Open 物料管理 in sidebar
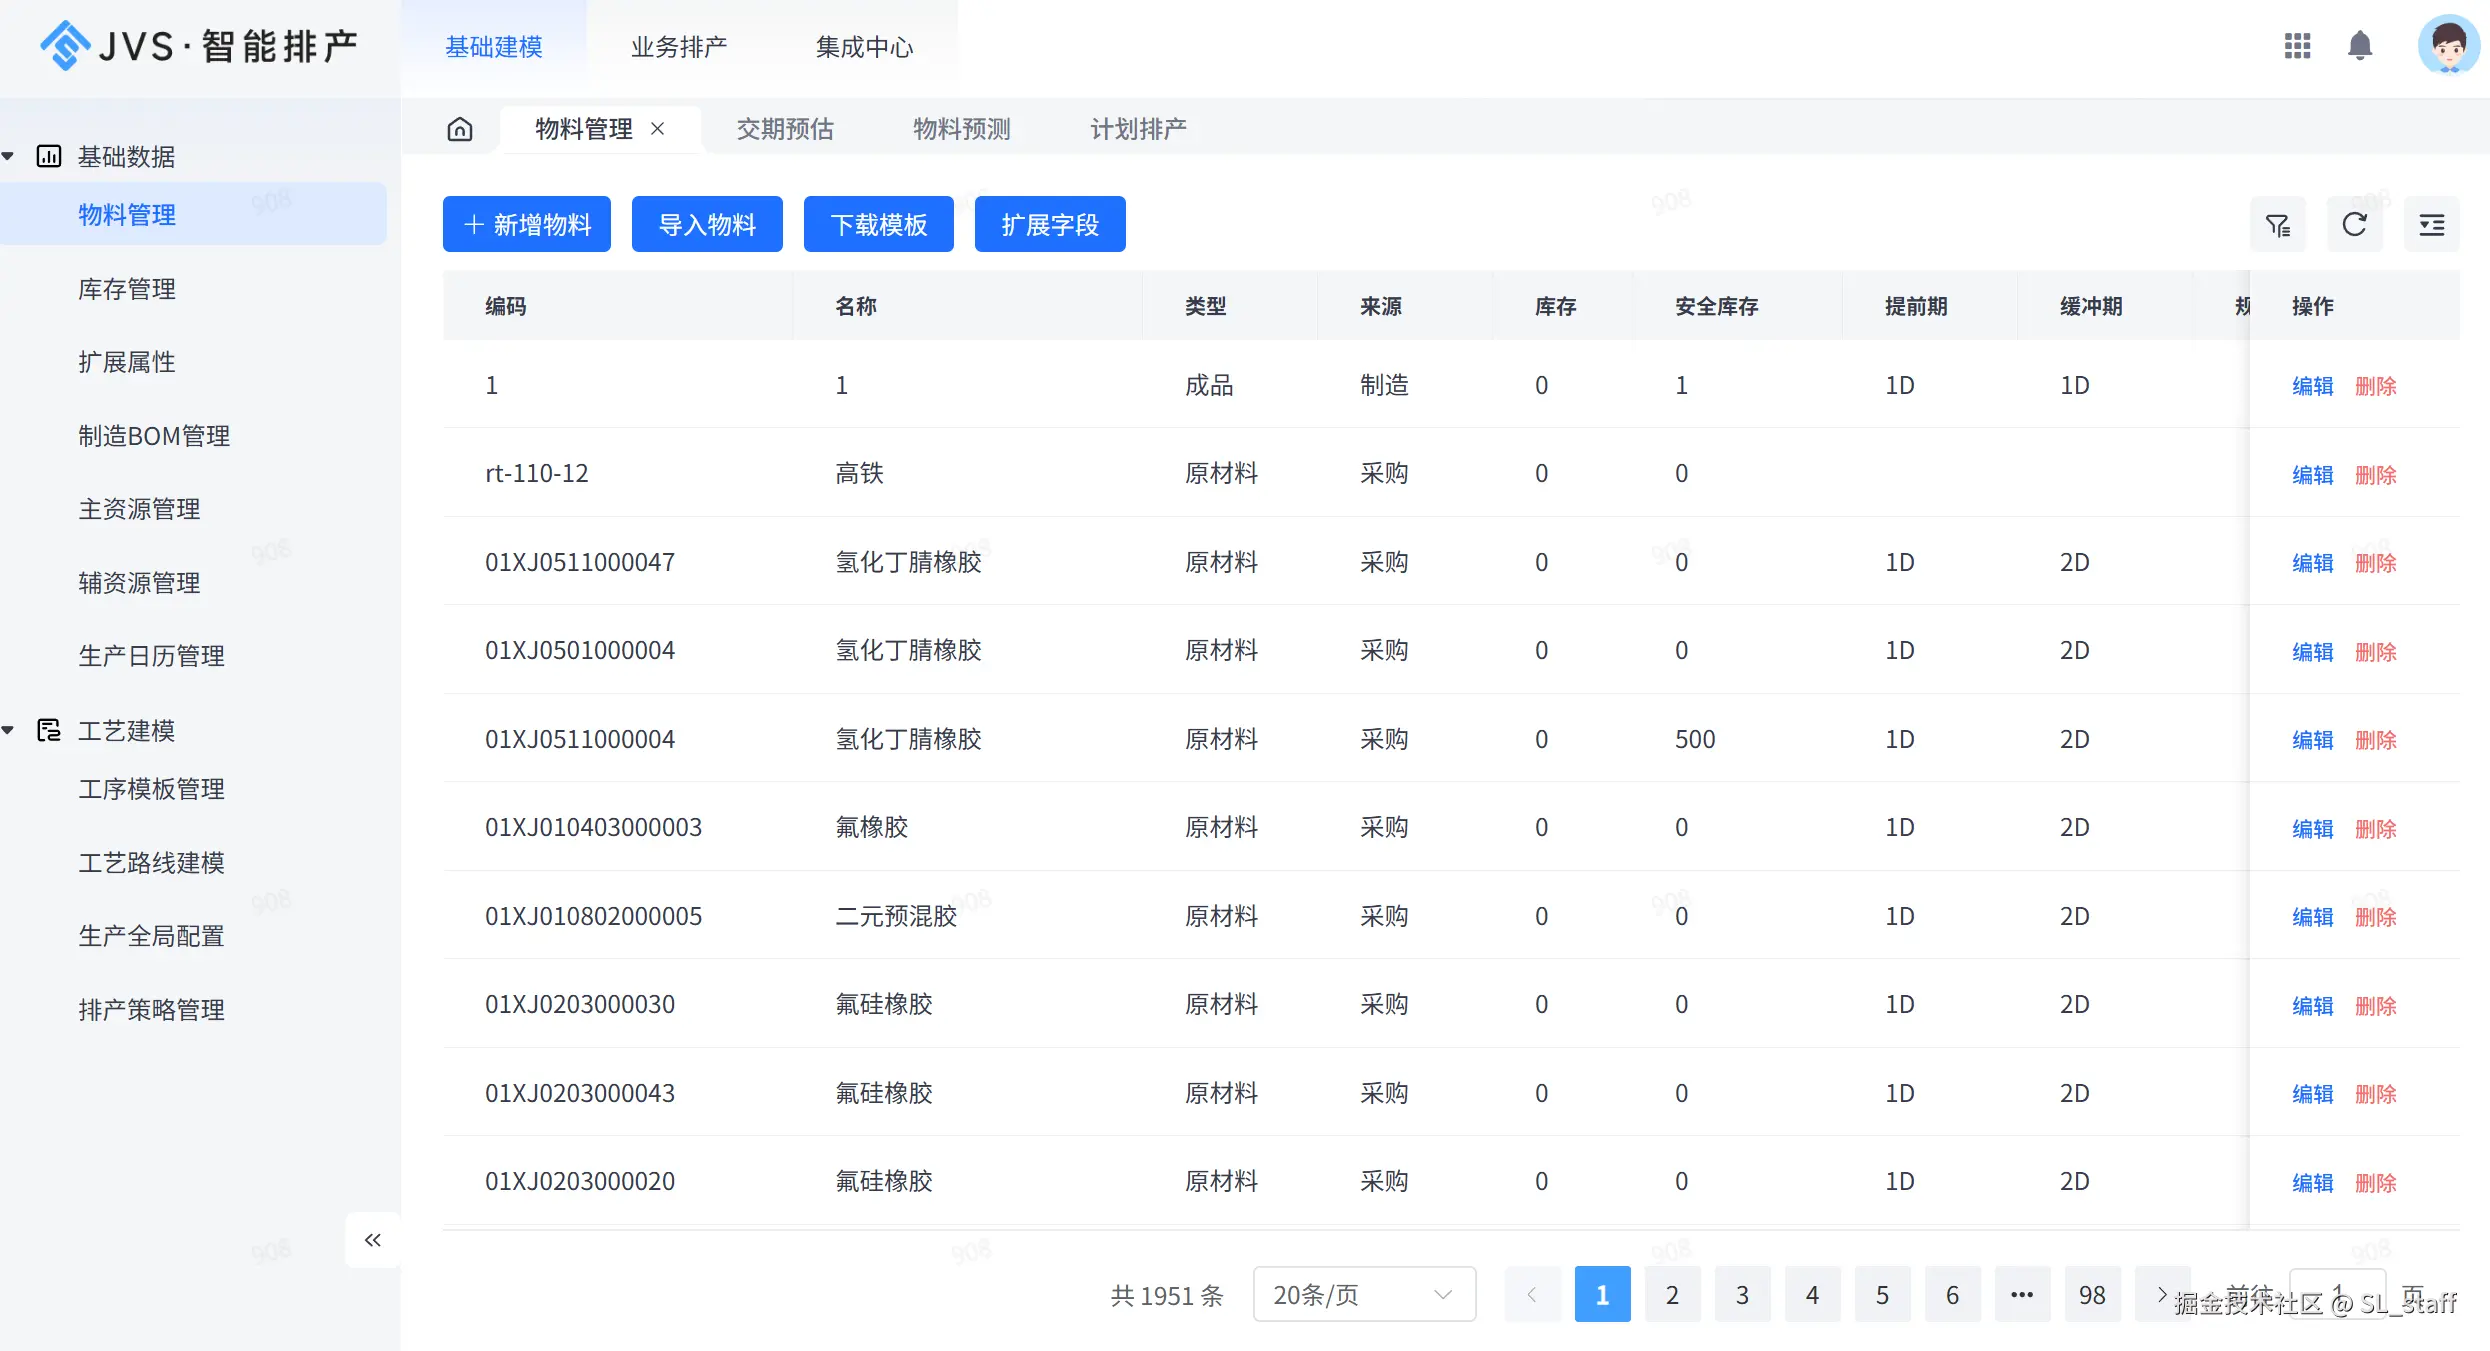This screenshot has width=2490, height=1351. tap(193, 214)
